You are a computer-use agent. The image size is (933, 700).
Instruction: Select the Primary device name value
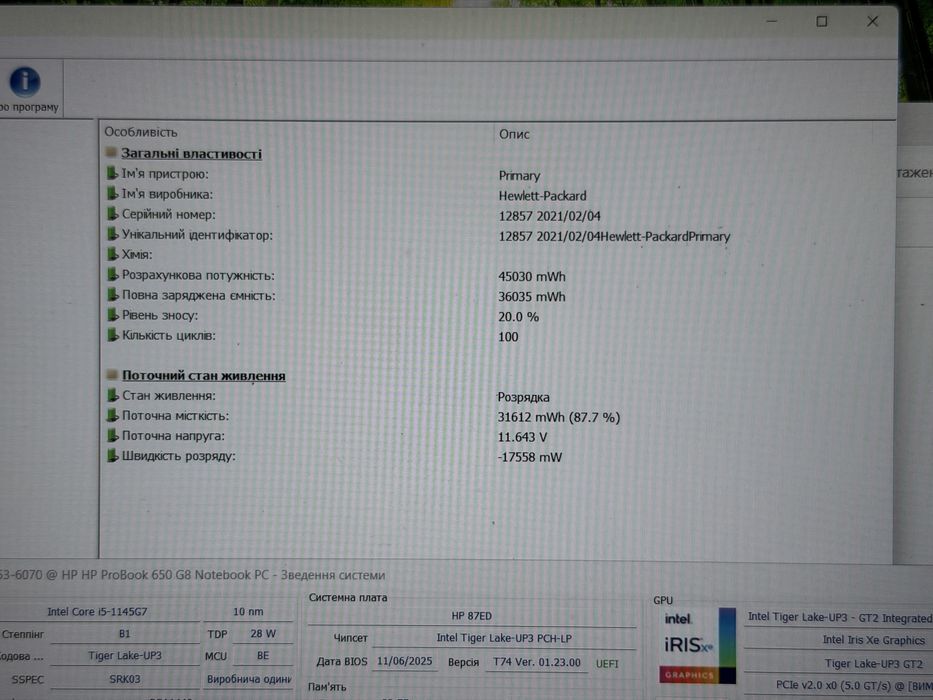[519, 176]
